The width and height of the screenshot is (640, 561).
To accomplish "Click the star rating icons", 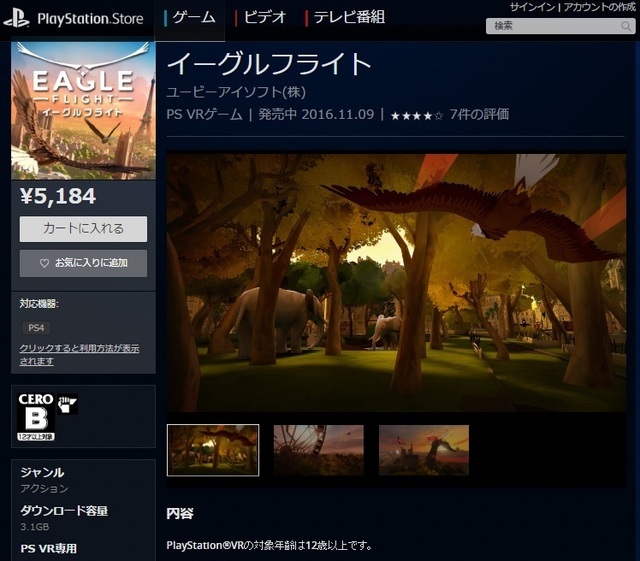I will pos(417,116).
